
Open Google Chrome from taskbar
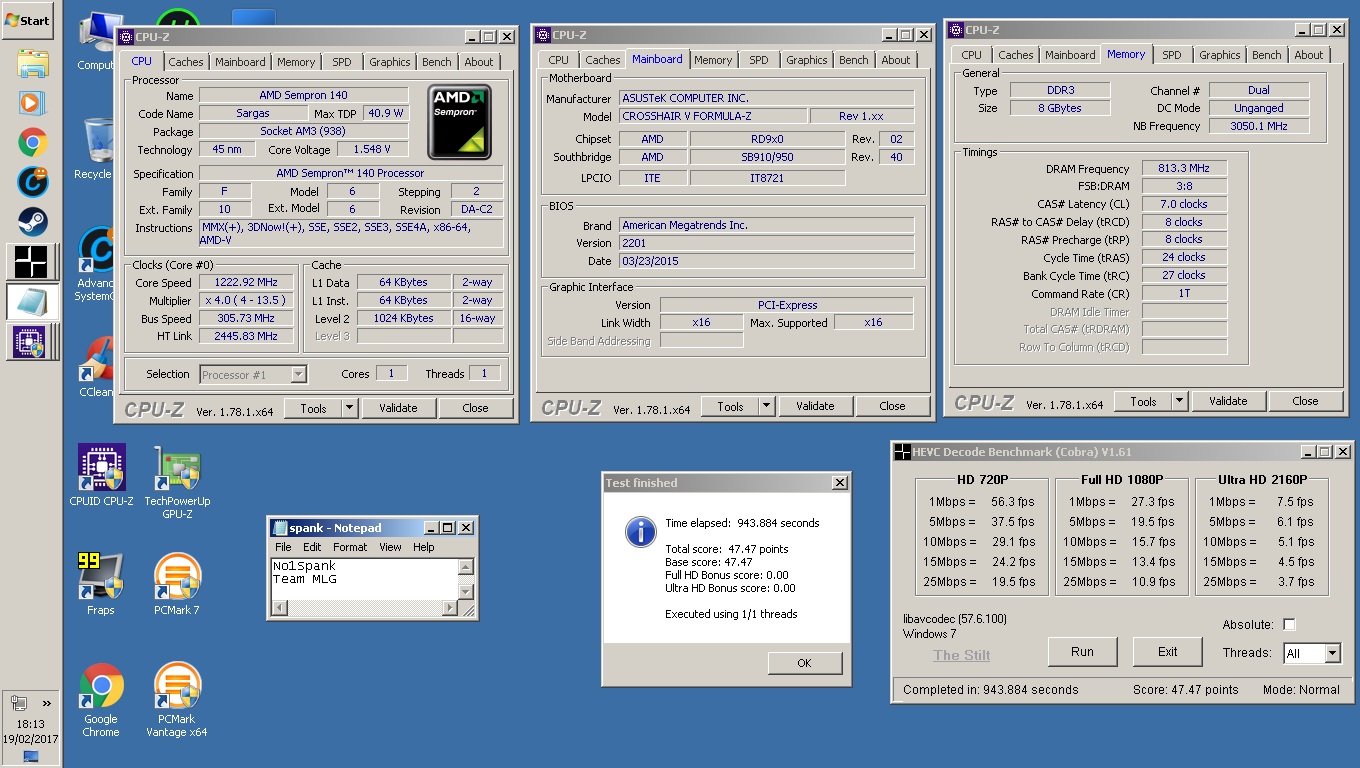(32, 142)
